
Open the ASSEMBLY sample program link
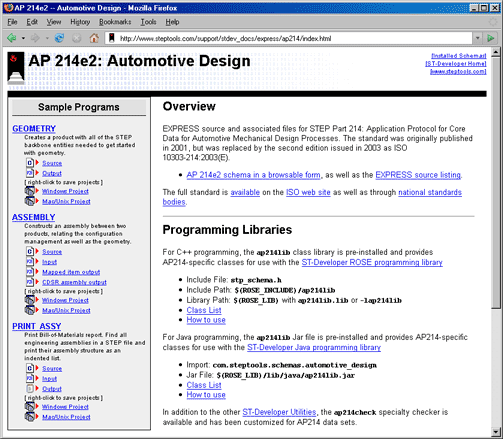[34, 217]
